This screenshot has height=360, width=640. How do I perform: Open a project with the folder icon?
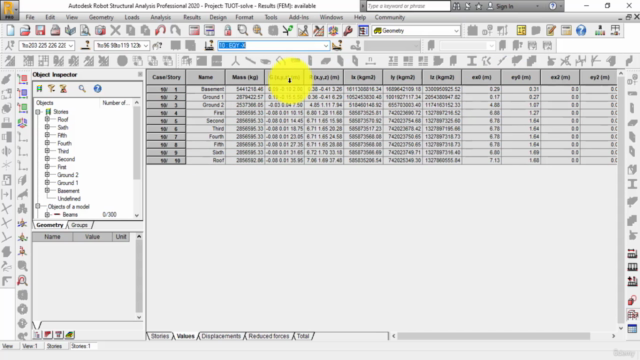tap(25, 31)
